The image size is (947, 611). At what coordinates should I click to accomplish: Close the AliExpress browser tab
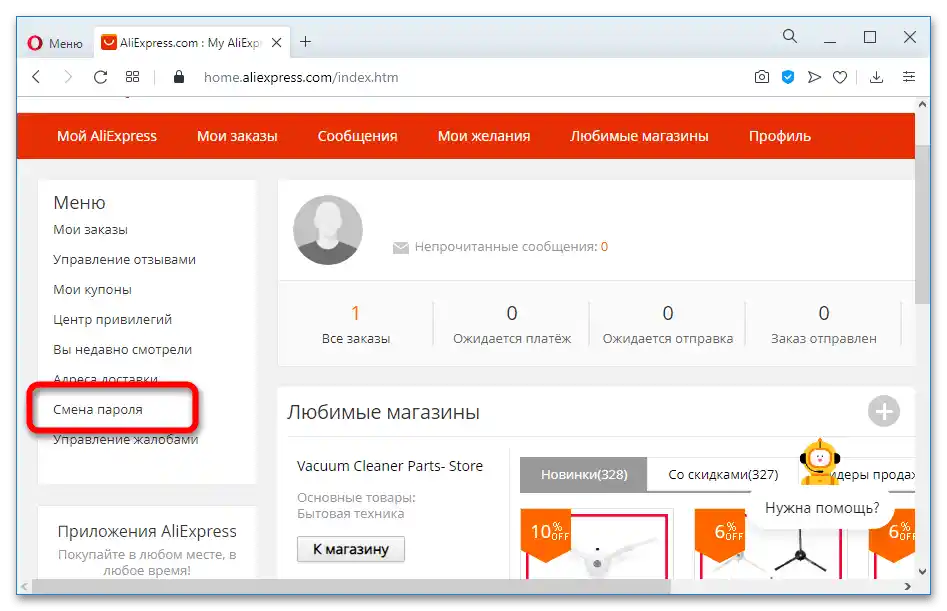[x=276, y=43]
